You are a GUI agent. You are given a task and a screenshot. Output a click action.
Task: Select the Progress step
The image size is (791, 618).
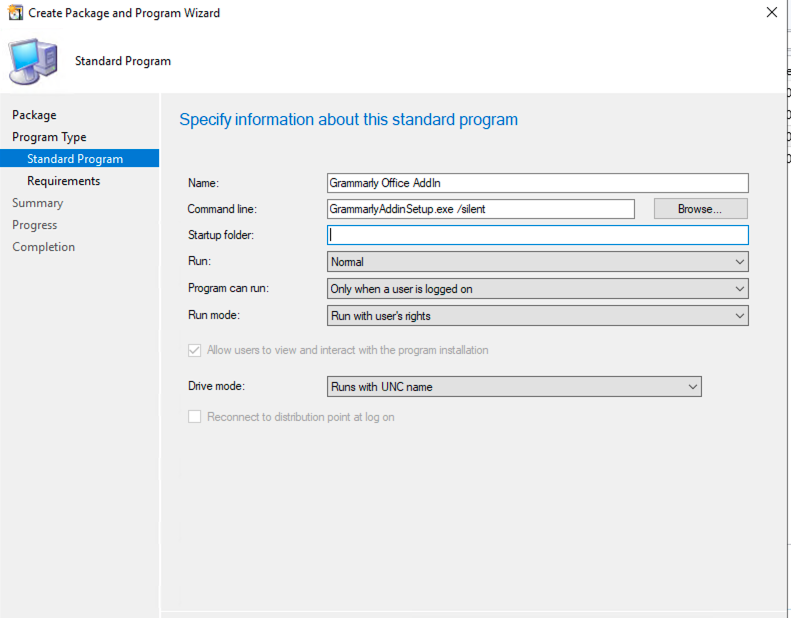(35, 225)
